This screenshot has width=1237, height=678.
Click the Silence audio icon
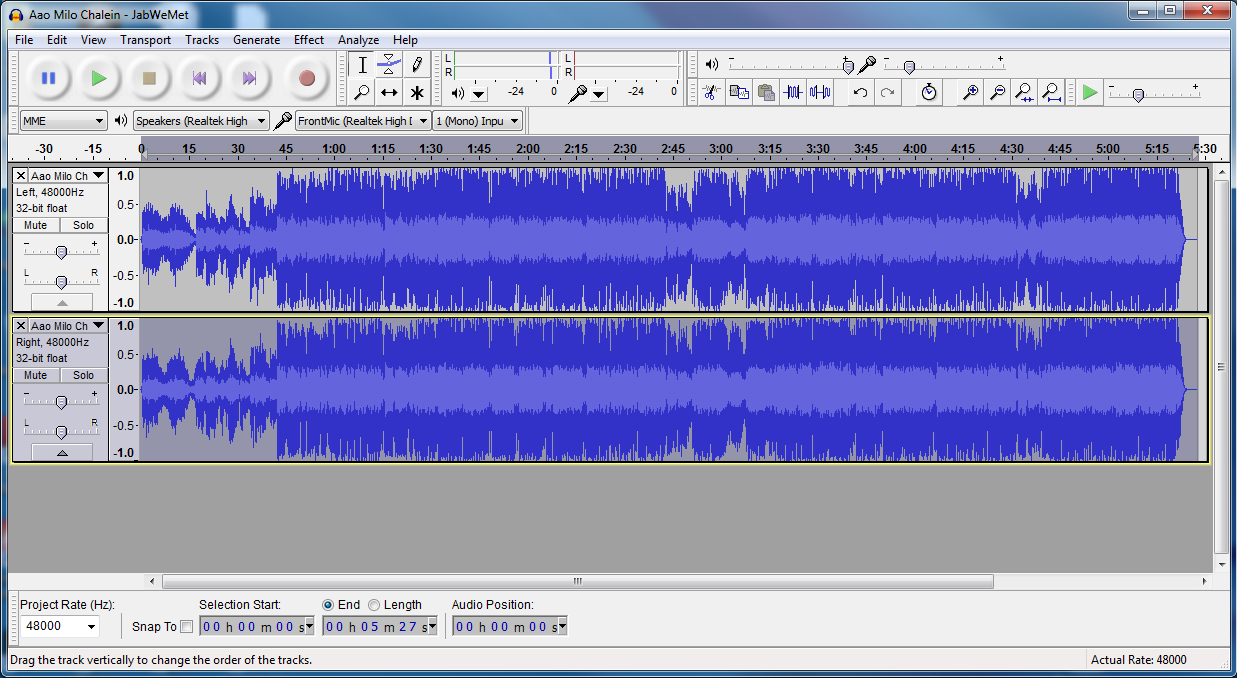coord(820,93)
